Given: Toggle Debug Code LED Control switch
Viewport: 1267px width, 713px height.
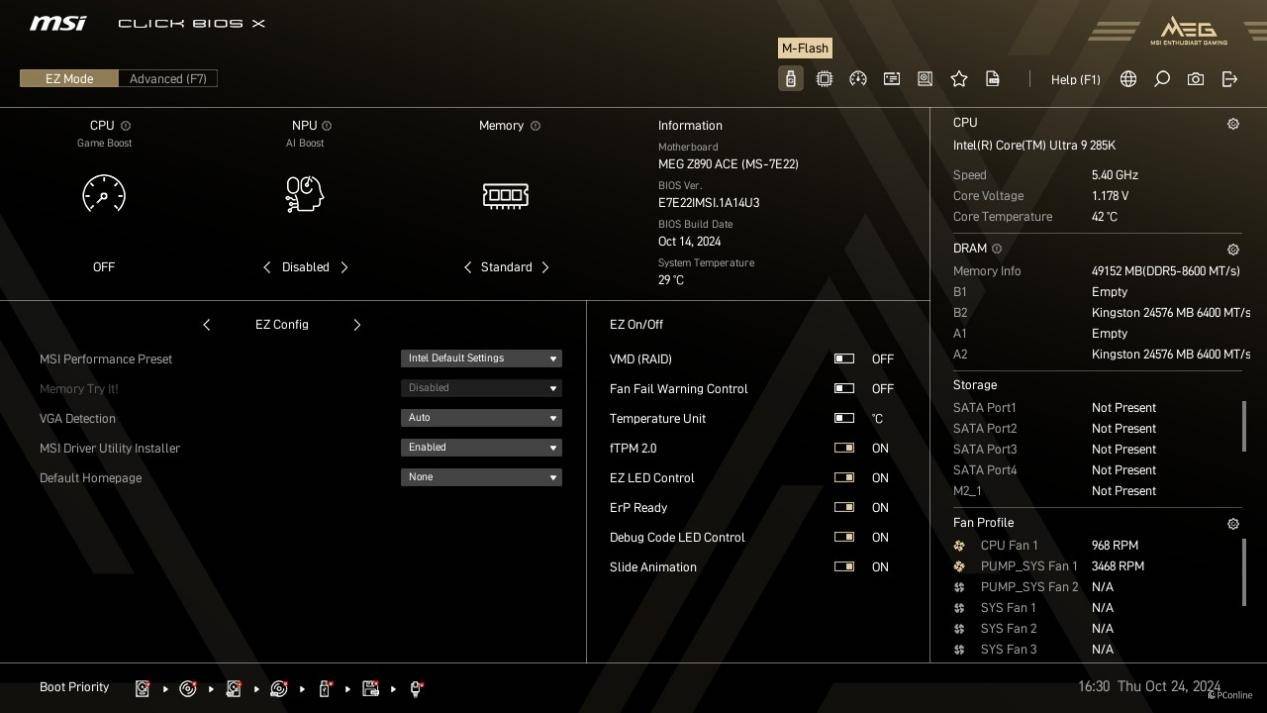Looking at the screenshot, I should [844, 537].
